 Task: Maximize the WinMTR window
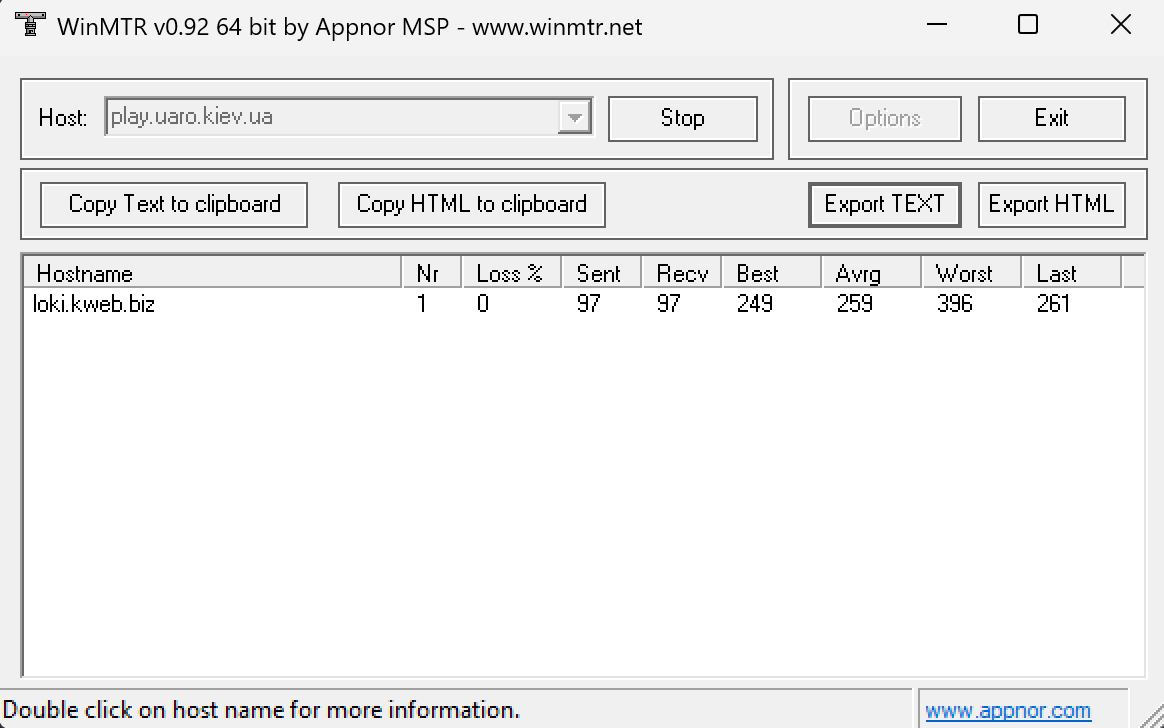click(1027, 24)
